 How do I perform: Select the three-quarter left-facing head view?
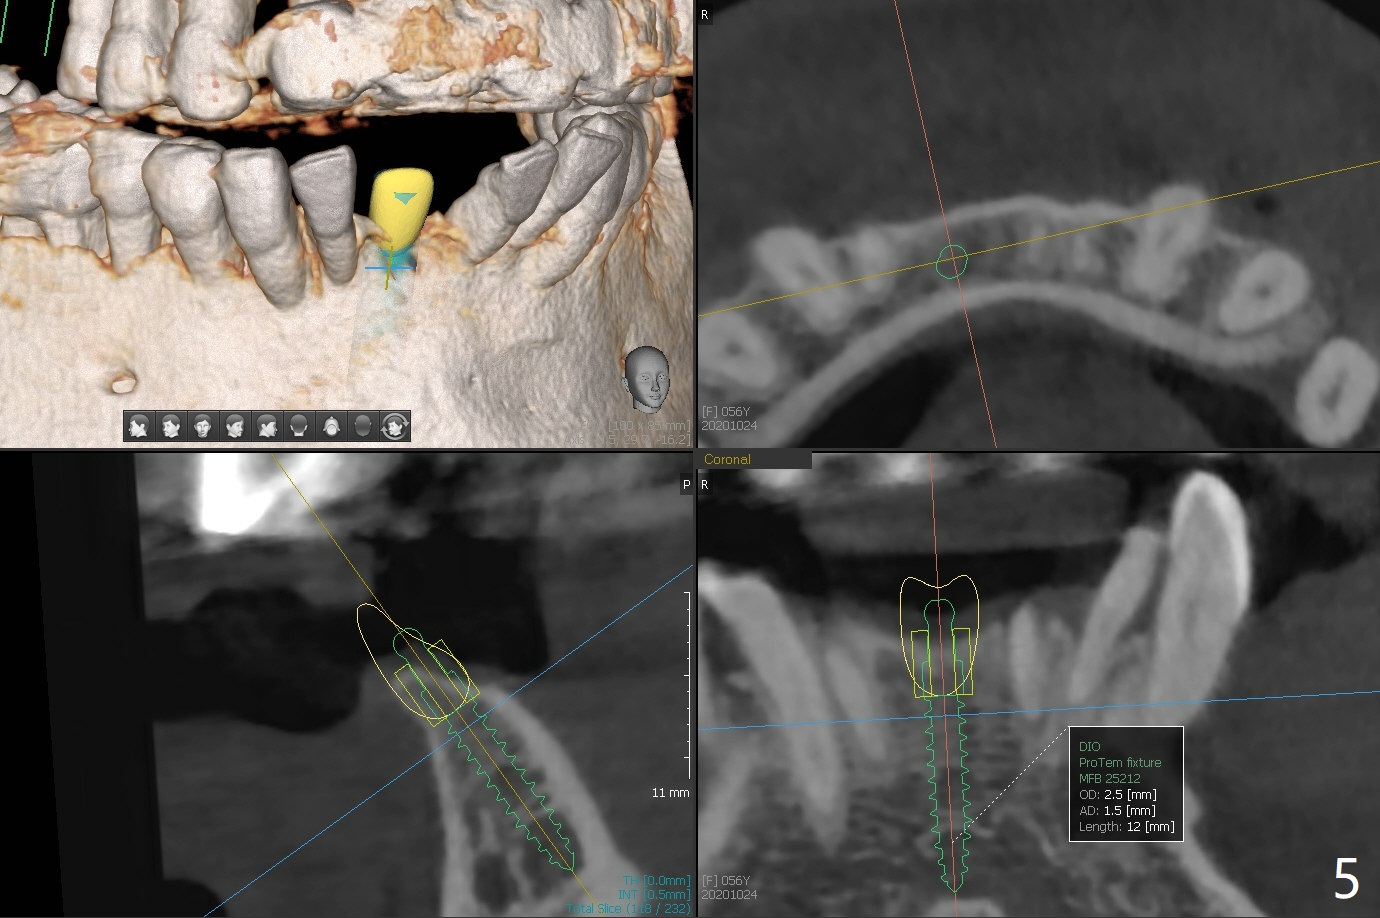(171, 426)
